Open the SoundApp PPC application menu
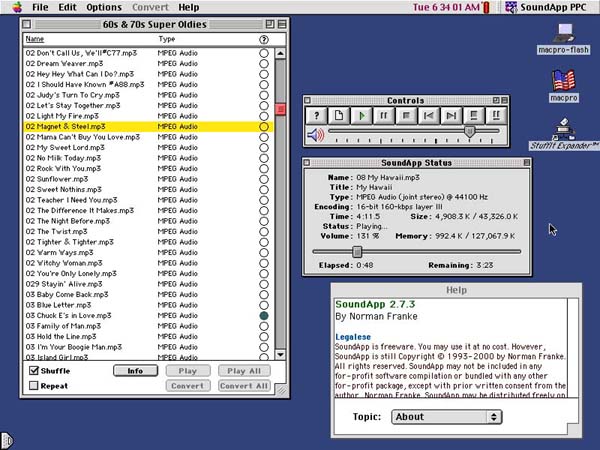The height and width of the screenshot is (450, 600). click(546, 7)
